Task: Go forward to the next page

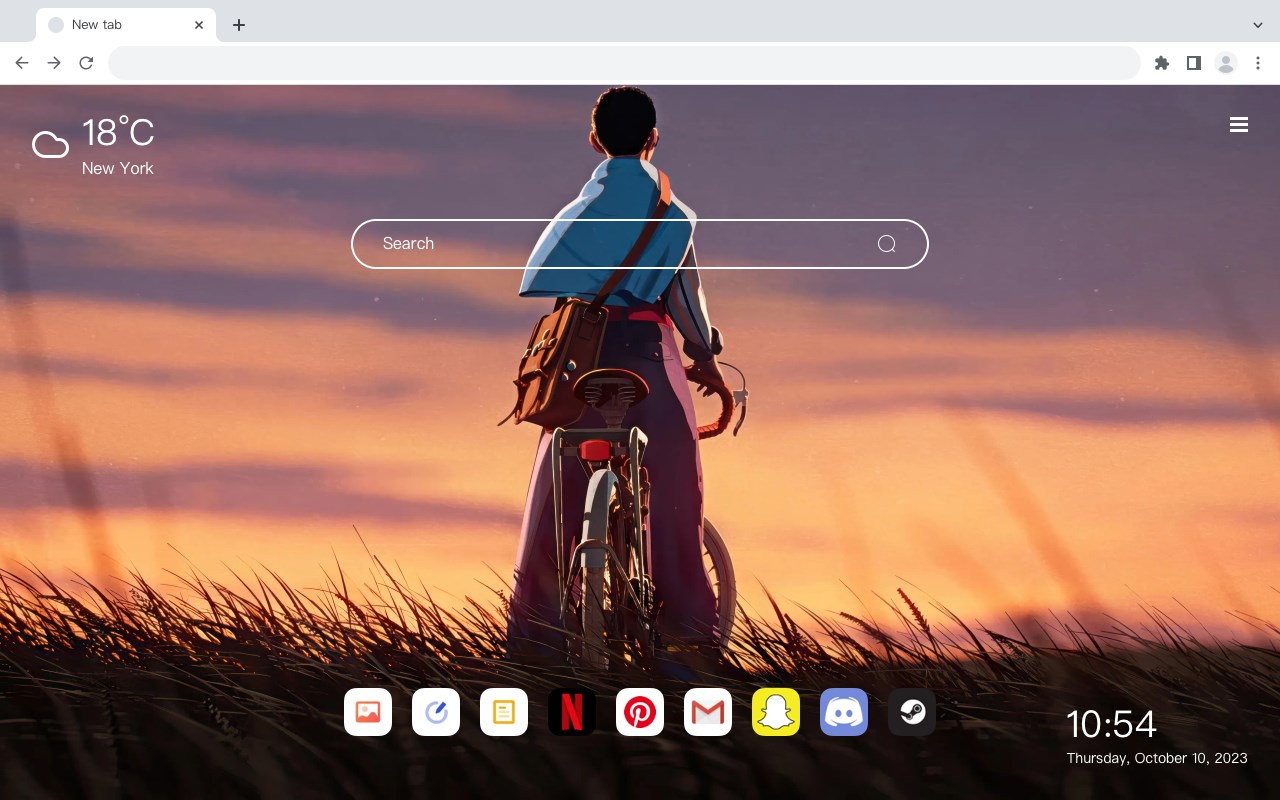Action: (x=54, y=63)
